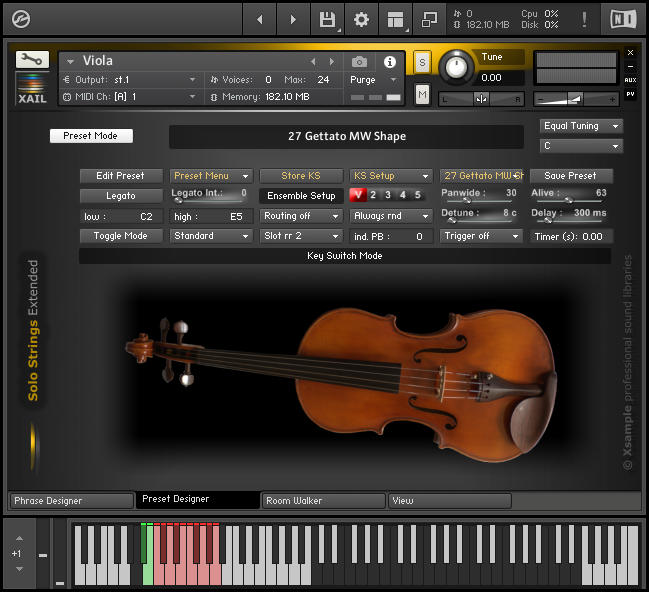Image resolution: width=649 pixels, height=592 pixels.
Task: Click the NI logo icon
Action: [x=623, y=19]
